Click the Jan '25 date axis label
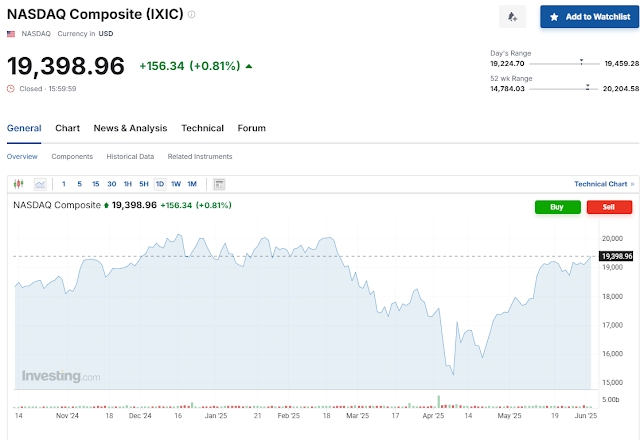The height and width of the screenshot is (440, 640). point(216,416)
